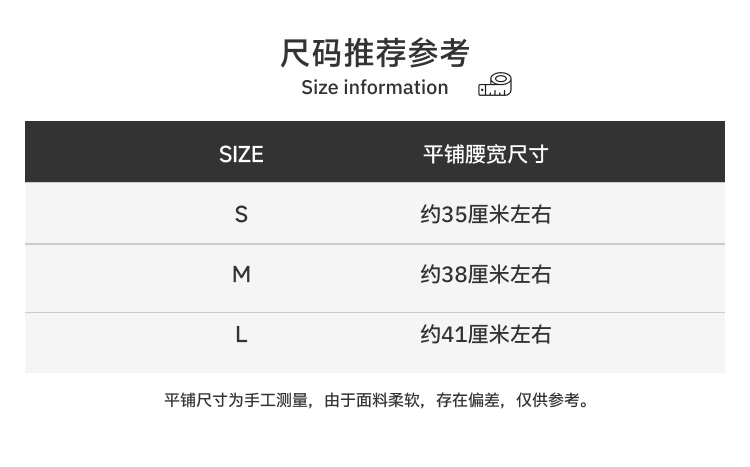
Task: Click the tape measure icon
Action: (x=495, y=86)
